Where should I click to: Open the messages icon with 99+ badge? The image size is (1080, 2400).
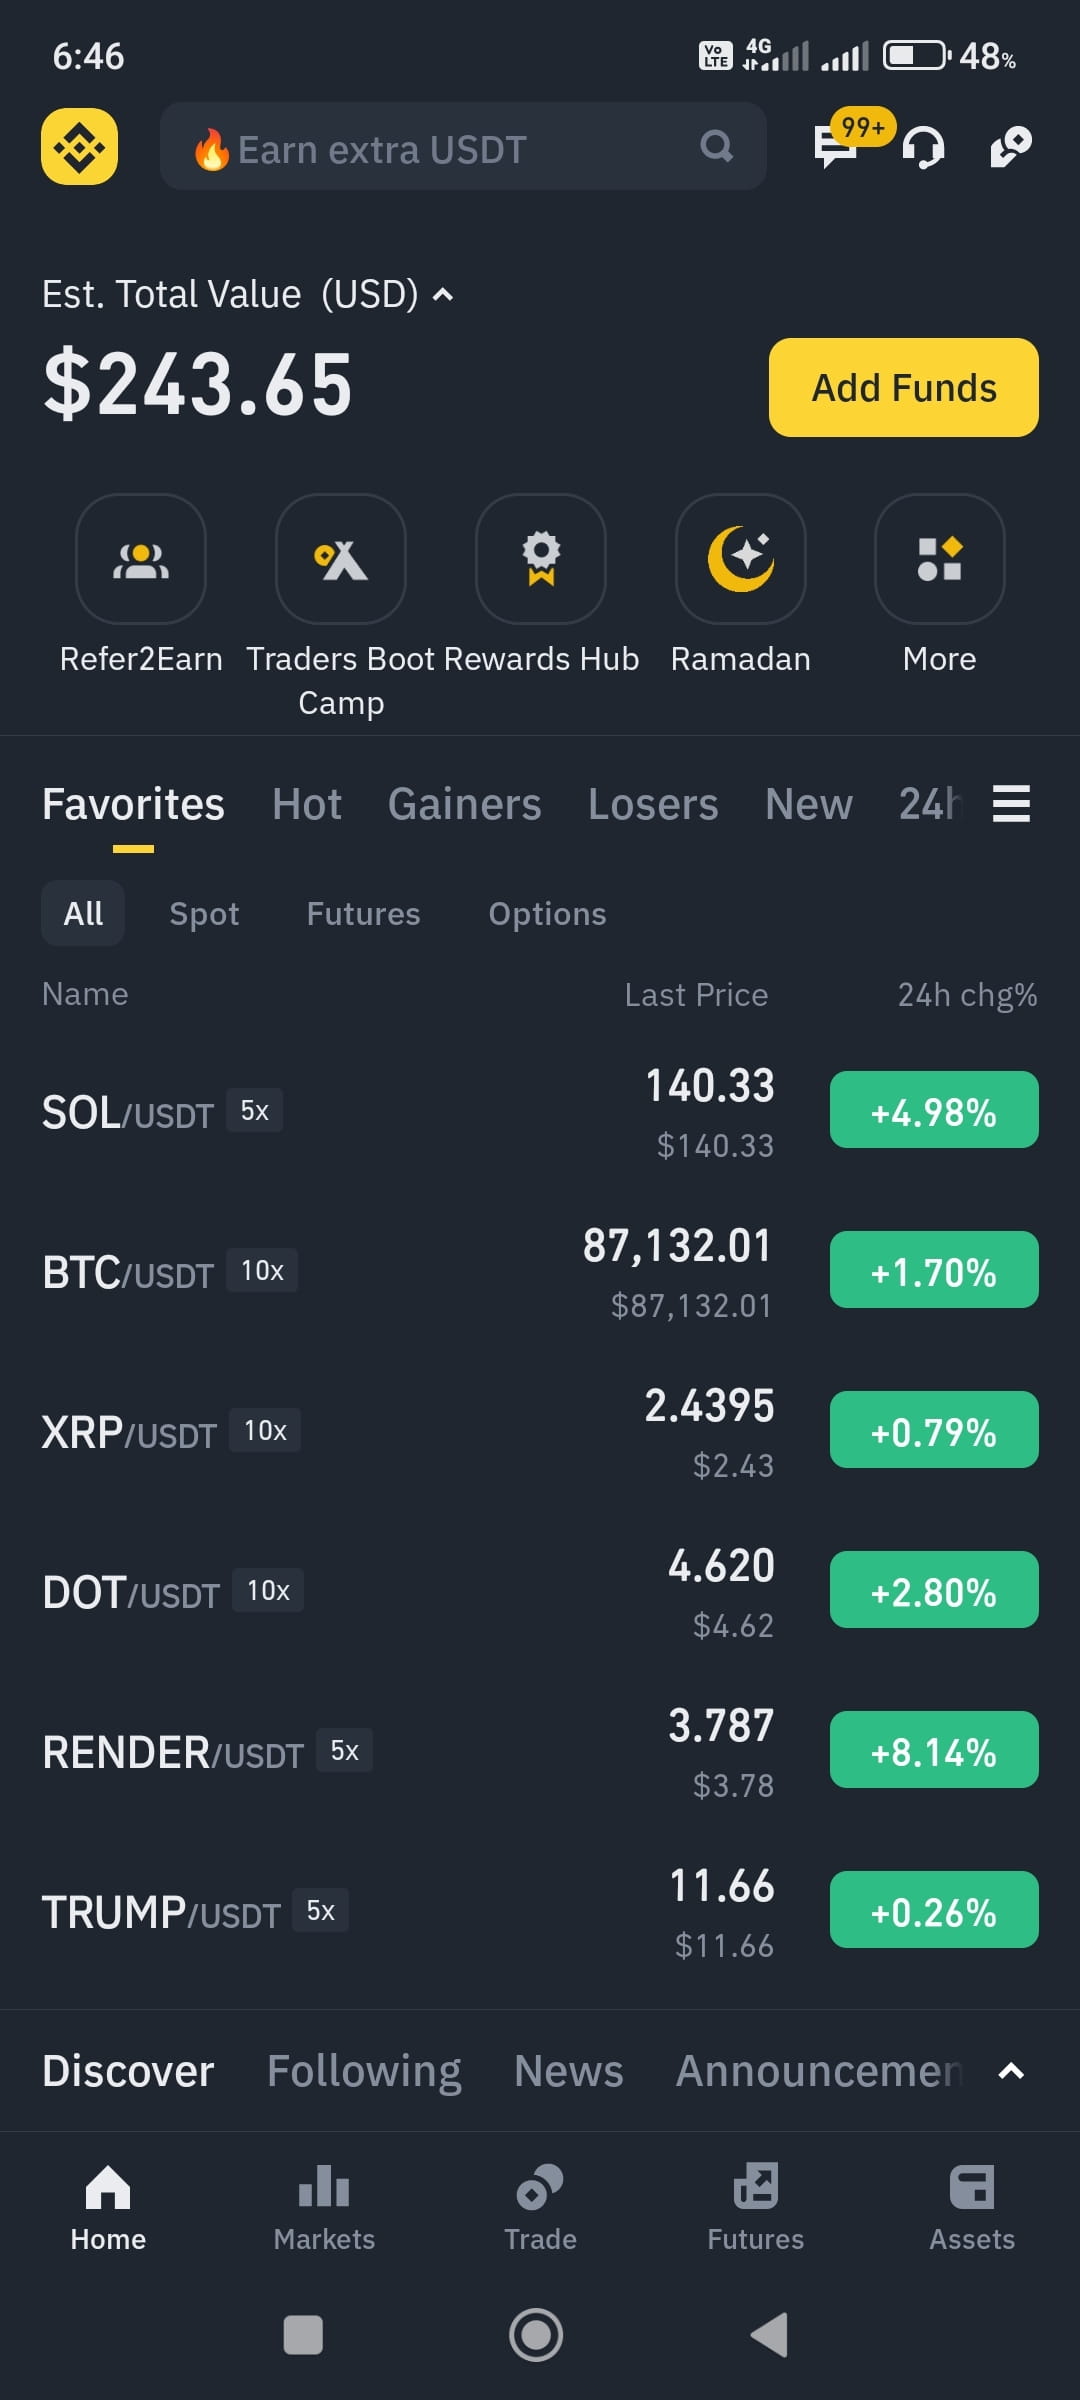(836, 146)
